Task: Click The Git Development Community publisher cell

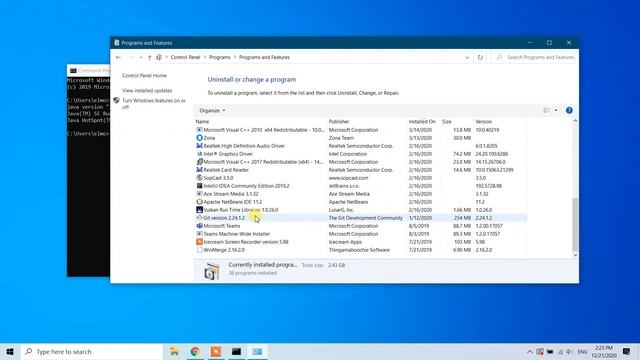Action: coord(366,218)
